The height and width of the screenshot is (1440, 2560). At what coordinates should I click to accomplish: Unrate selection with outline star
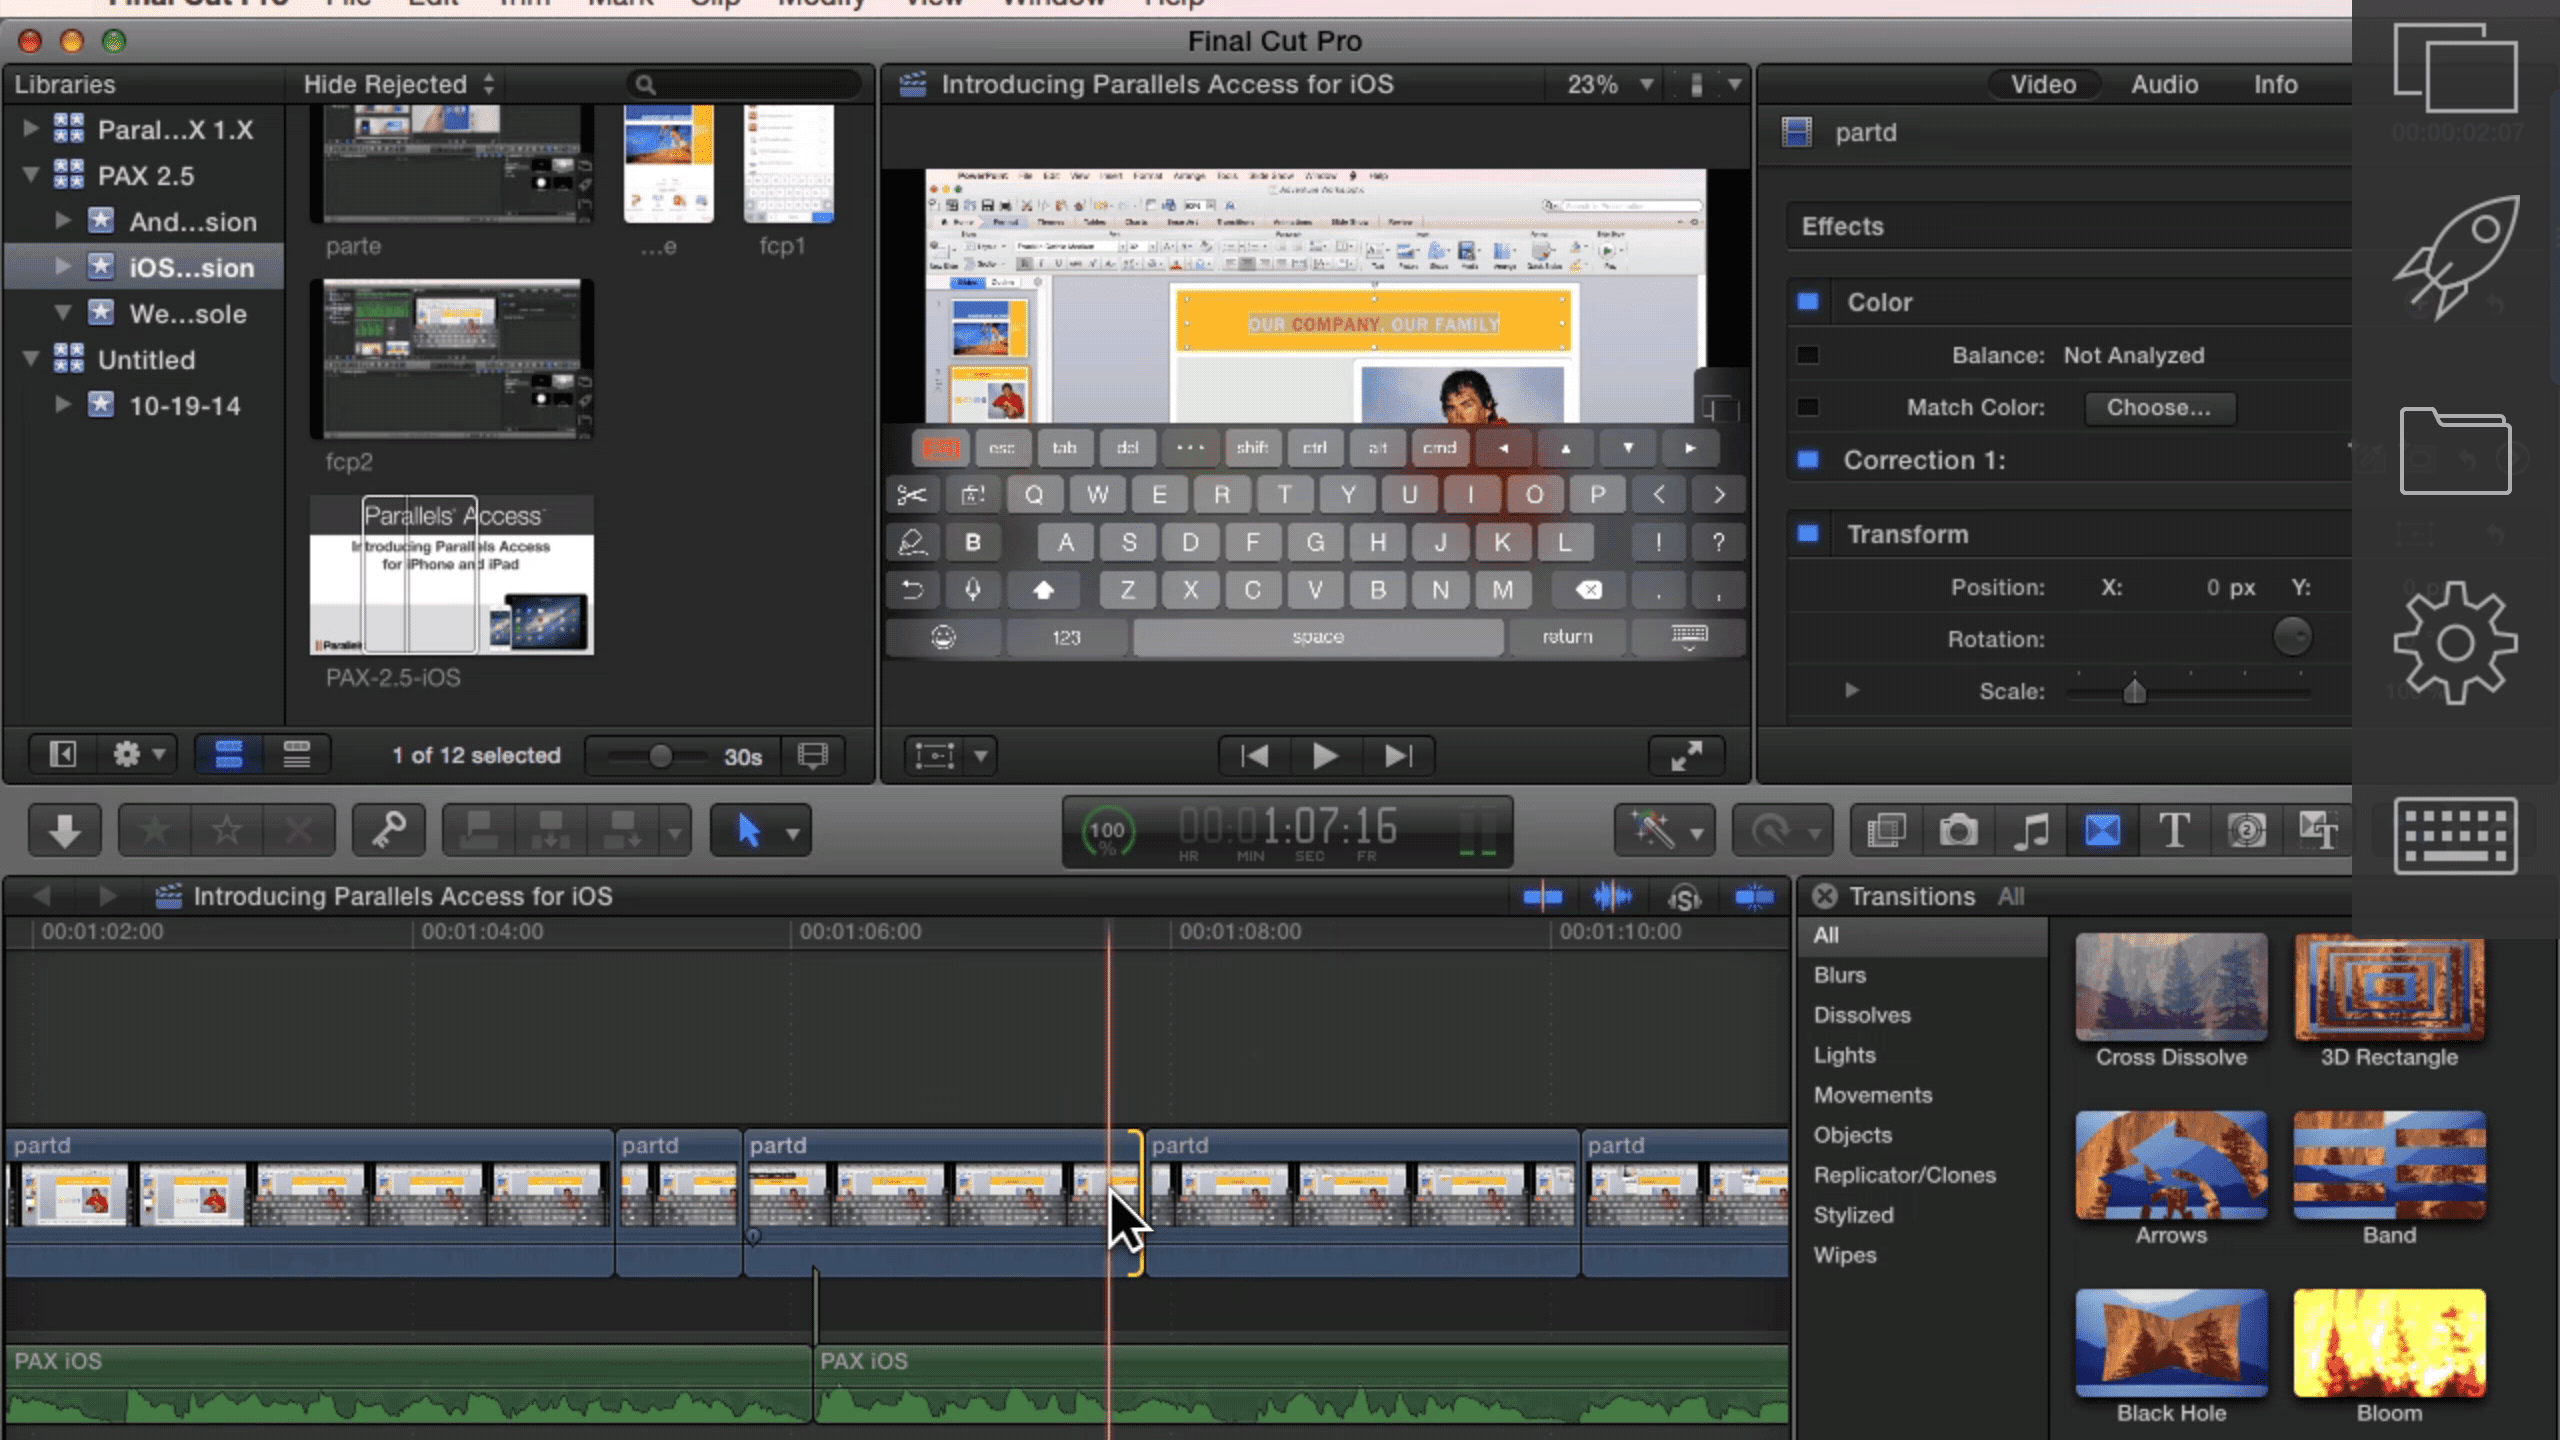(x=227, y=830)
